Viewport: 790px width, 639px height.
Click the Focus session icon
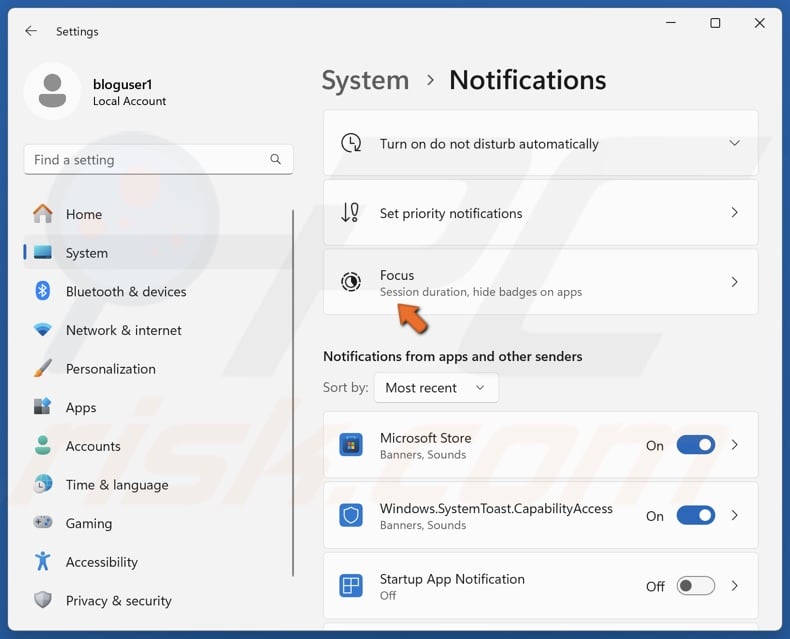(350, 282)
